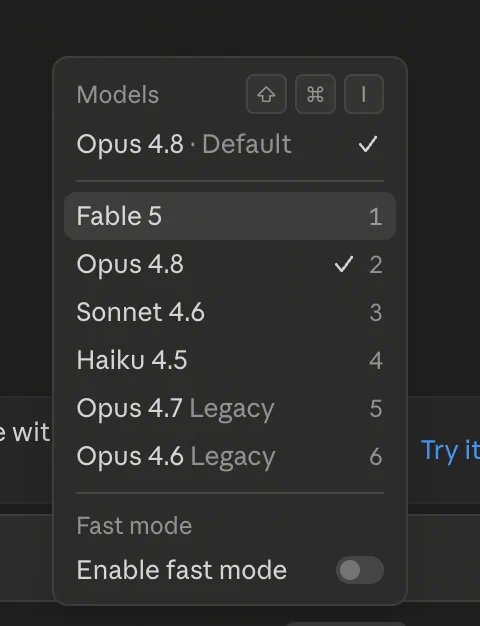Click the checkmark beside Opus 4.8 Default

pos(368,144)
